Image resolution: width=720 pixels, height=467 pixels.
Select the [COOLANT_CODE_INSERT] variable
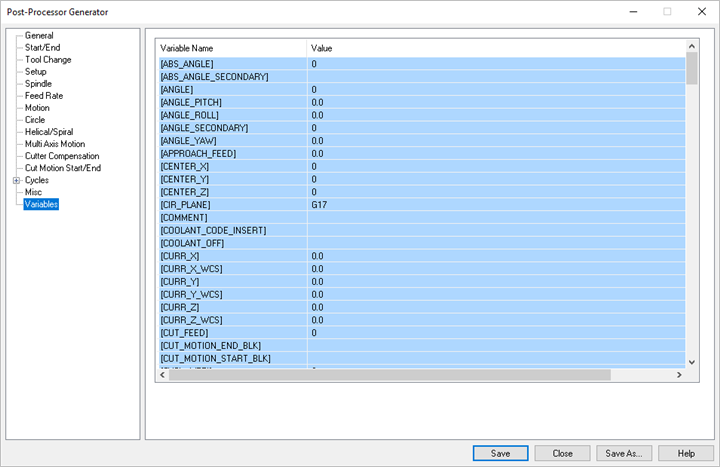(x=422, y=231)
